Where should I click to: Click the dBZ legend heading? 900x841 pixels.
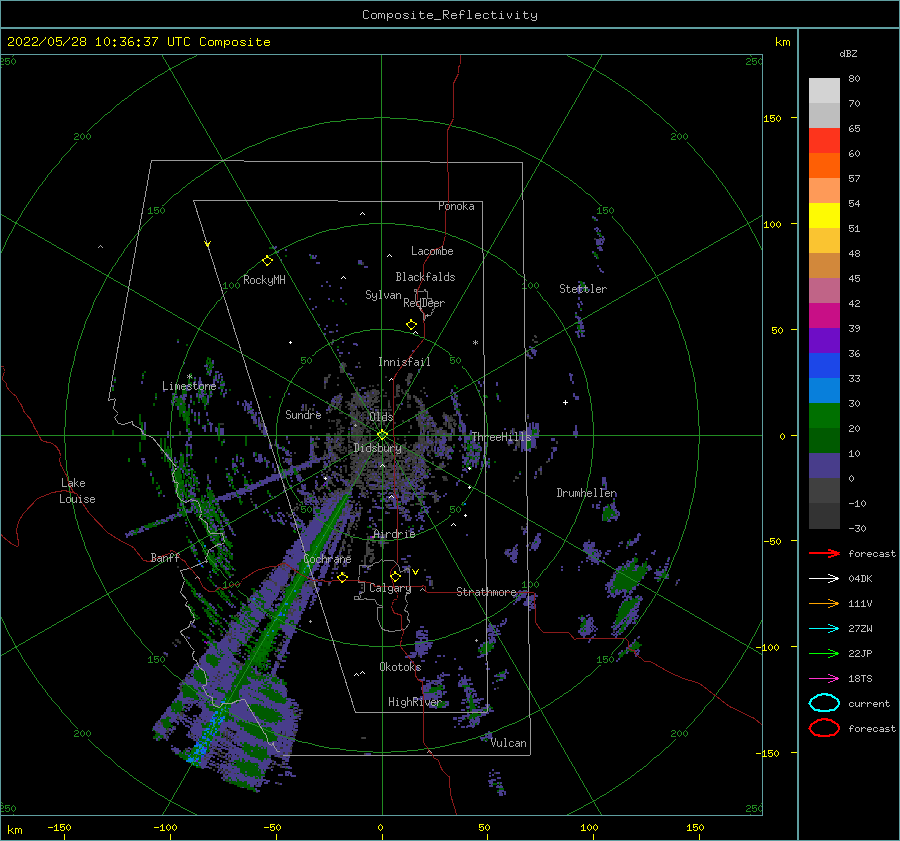tap(848, 53)
